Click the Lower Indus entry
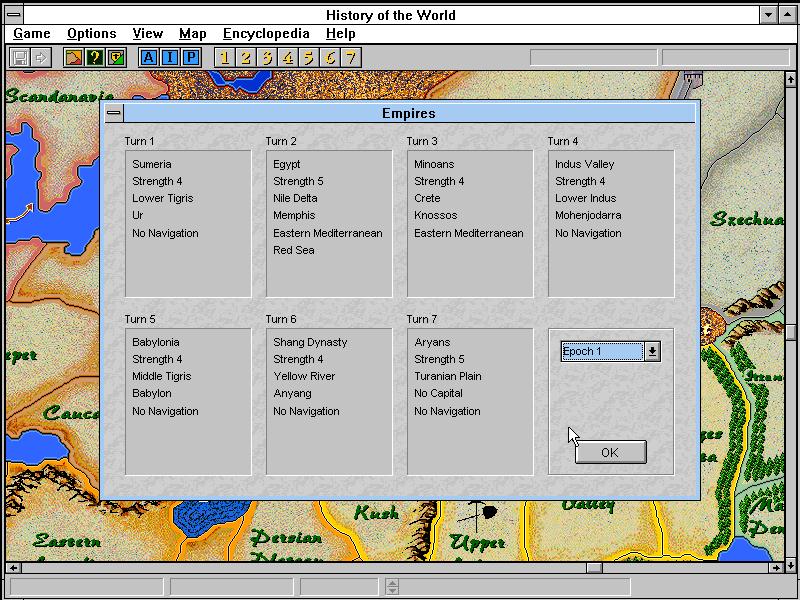 pyautogui.click(x=585, y=198)
